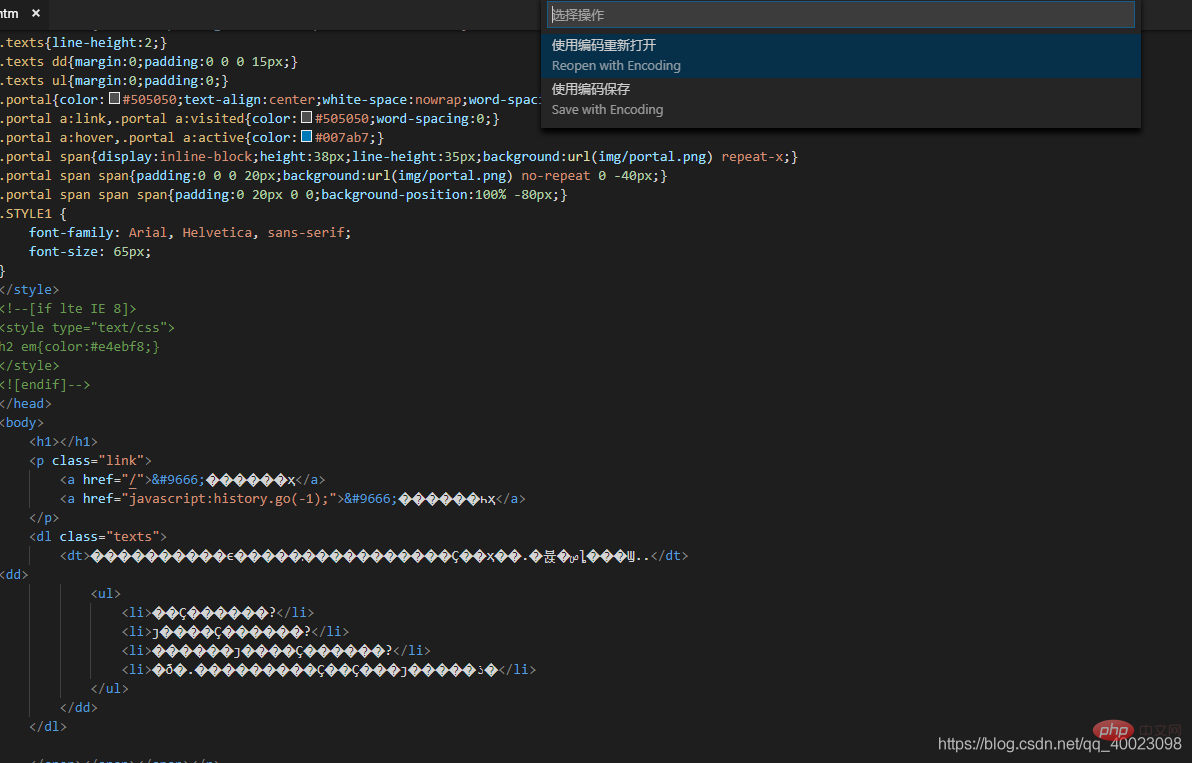The image size is (1192, 763).
Task: Click the dl class="texts" tag
Action: (x=98, y=536)
